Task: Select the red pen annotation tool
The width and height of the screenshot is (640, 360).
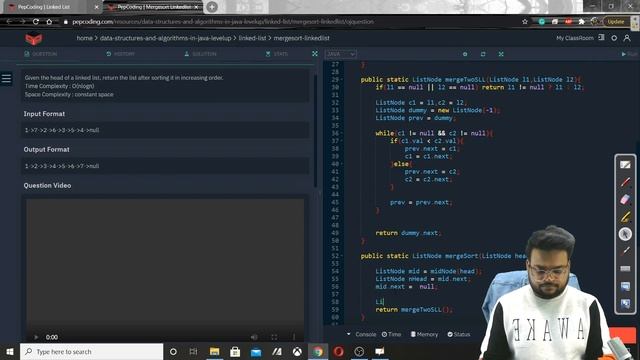Action: click(x=625, y=182)
